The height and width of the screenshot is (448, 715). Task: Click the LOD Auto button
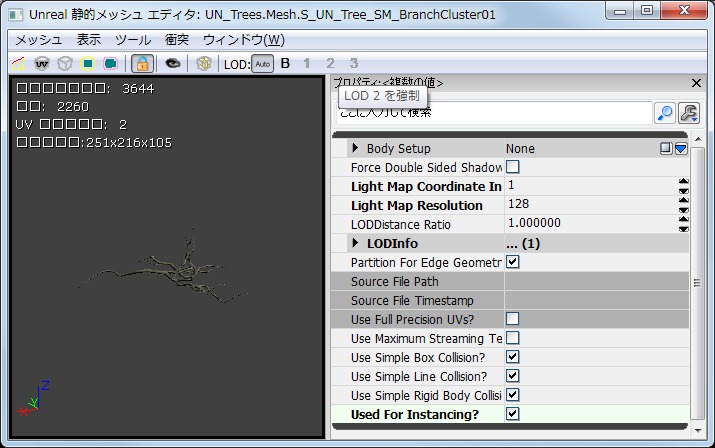(x=262, y=63)
